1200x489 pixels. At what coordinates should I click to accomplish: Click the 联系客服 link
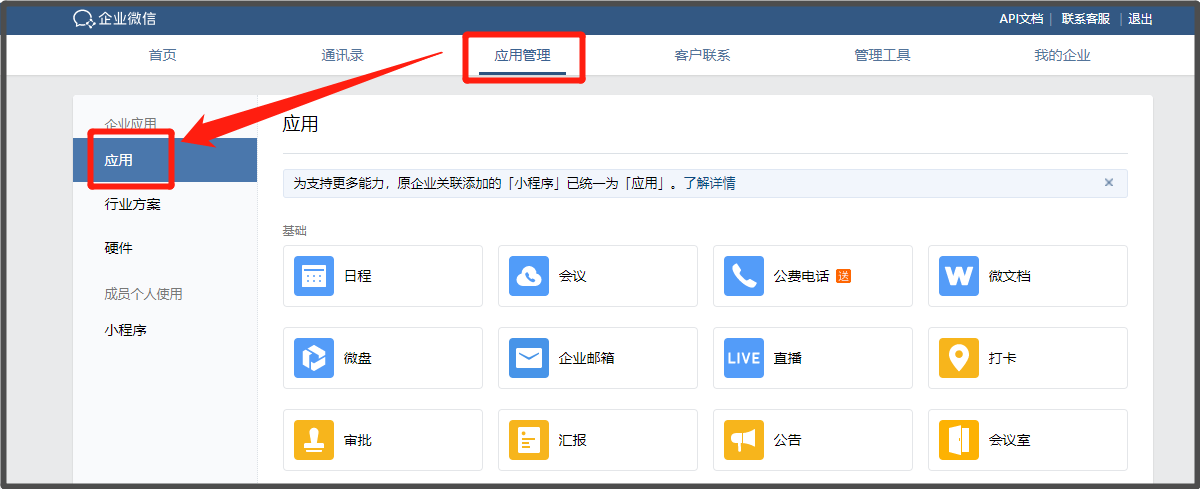click(x=1087, y=18)
